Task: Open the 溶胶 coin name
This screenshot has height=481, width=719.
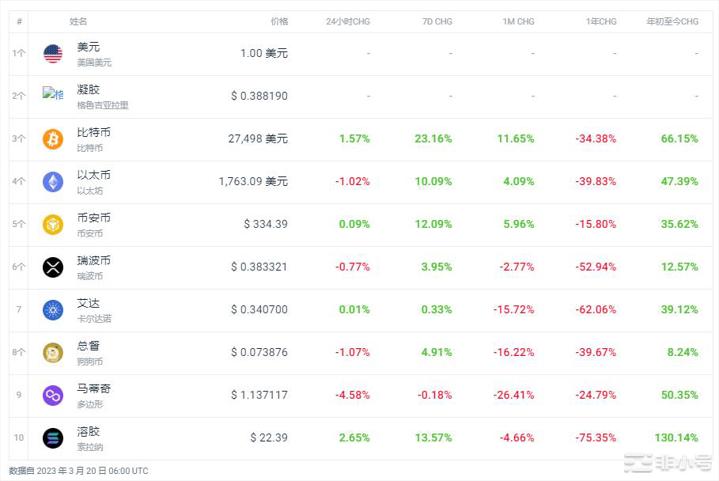Action: [88, 431]
